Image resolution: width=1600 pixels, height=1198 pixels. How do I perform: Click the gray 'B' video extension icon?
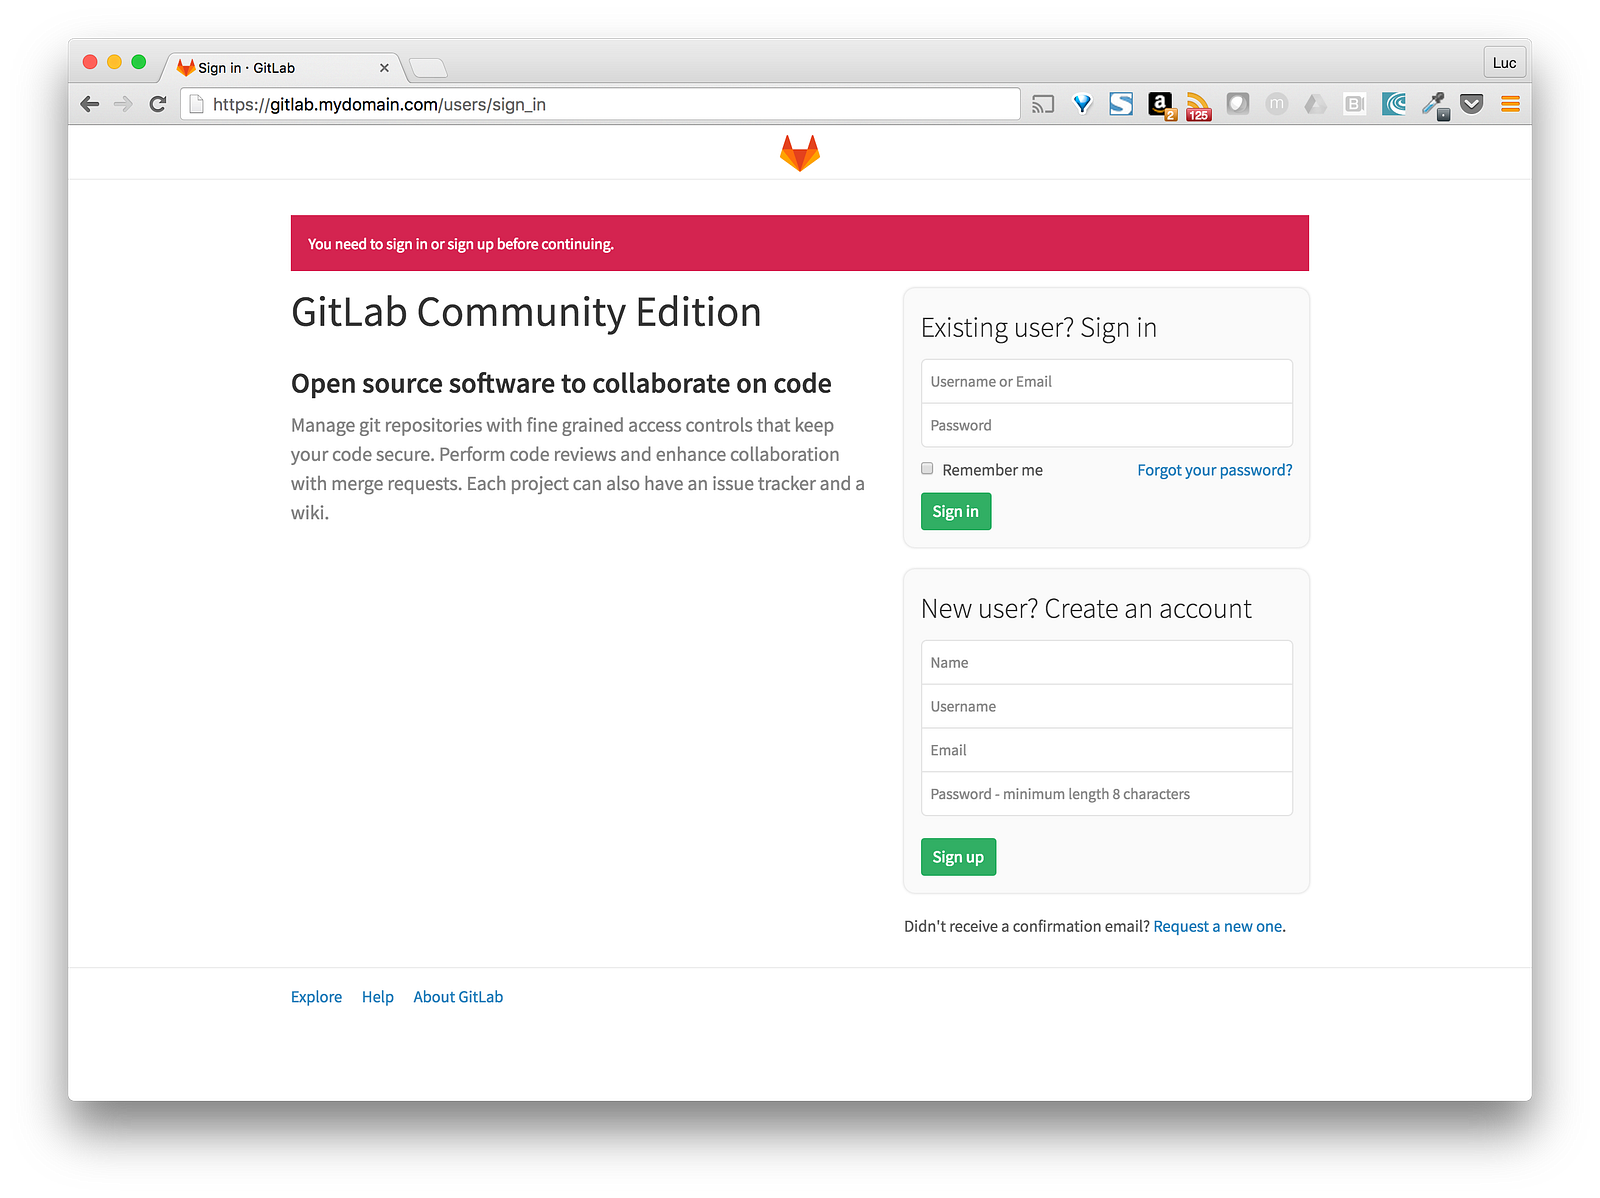1355,104
